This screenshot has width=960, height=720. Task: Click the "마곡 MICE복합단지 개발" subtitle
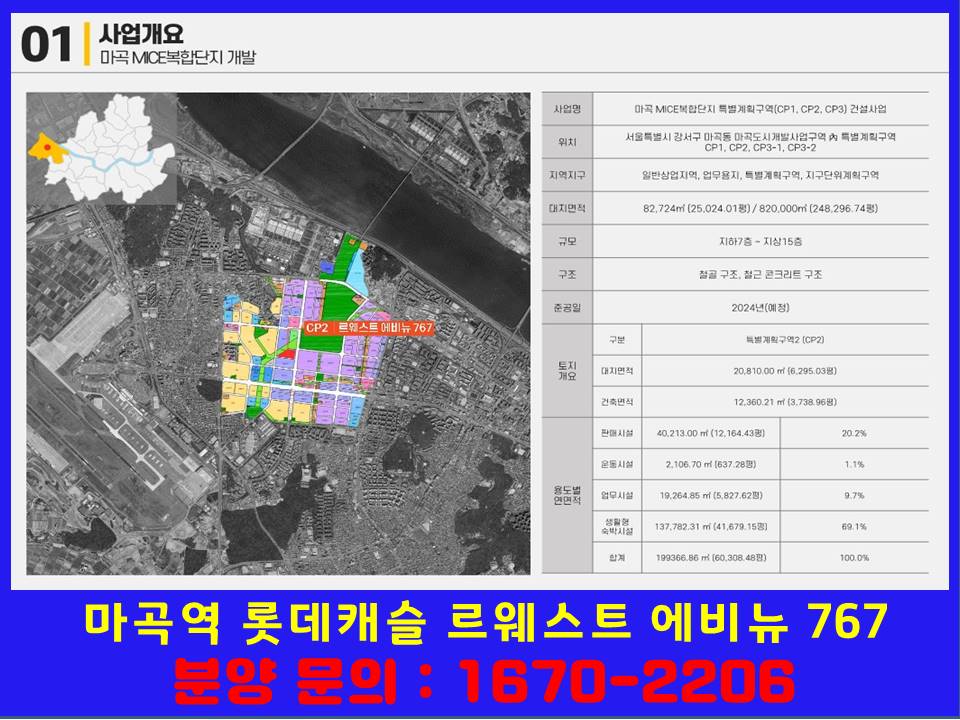pyautogui.click(x=178, y=58)
